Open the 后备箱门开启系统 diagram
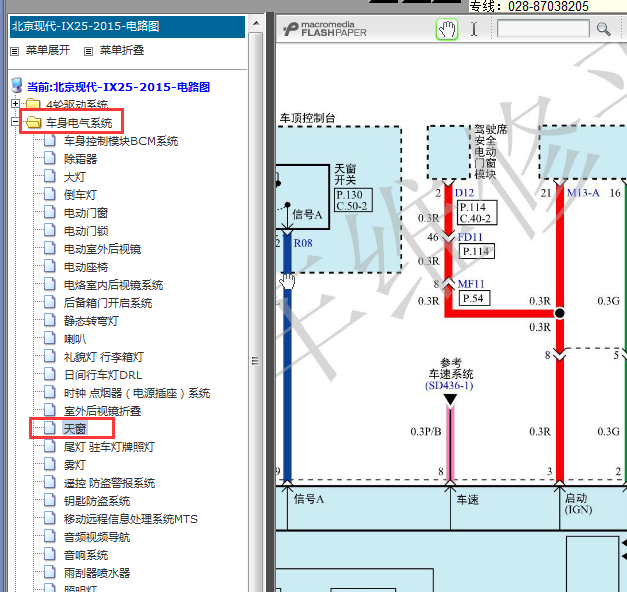 tap(108, 303)
